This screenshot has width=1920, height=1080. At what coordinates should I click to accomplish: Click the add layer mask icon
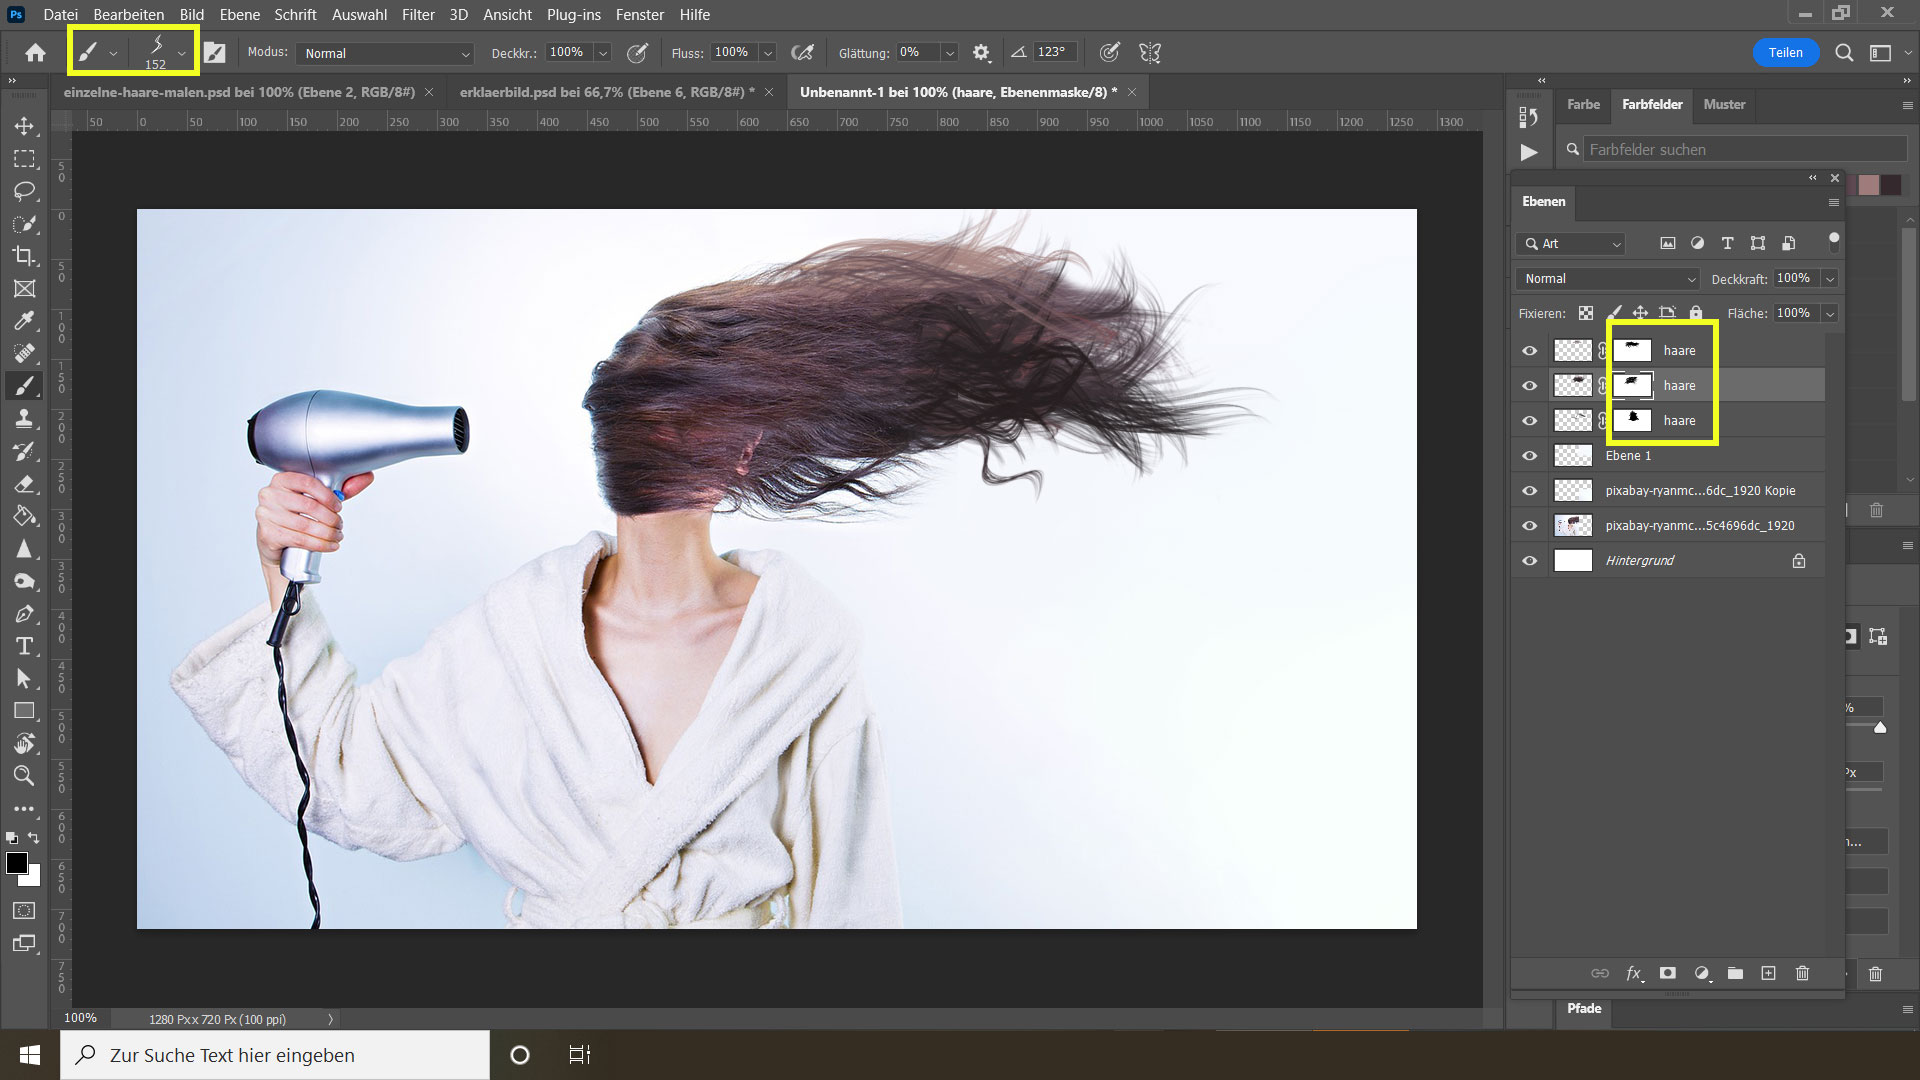[1667, 973]
